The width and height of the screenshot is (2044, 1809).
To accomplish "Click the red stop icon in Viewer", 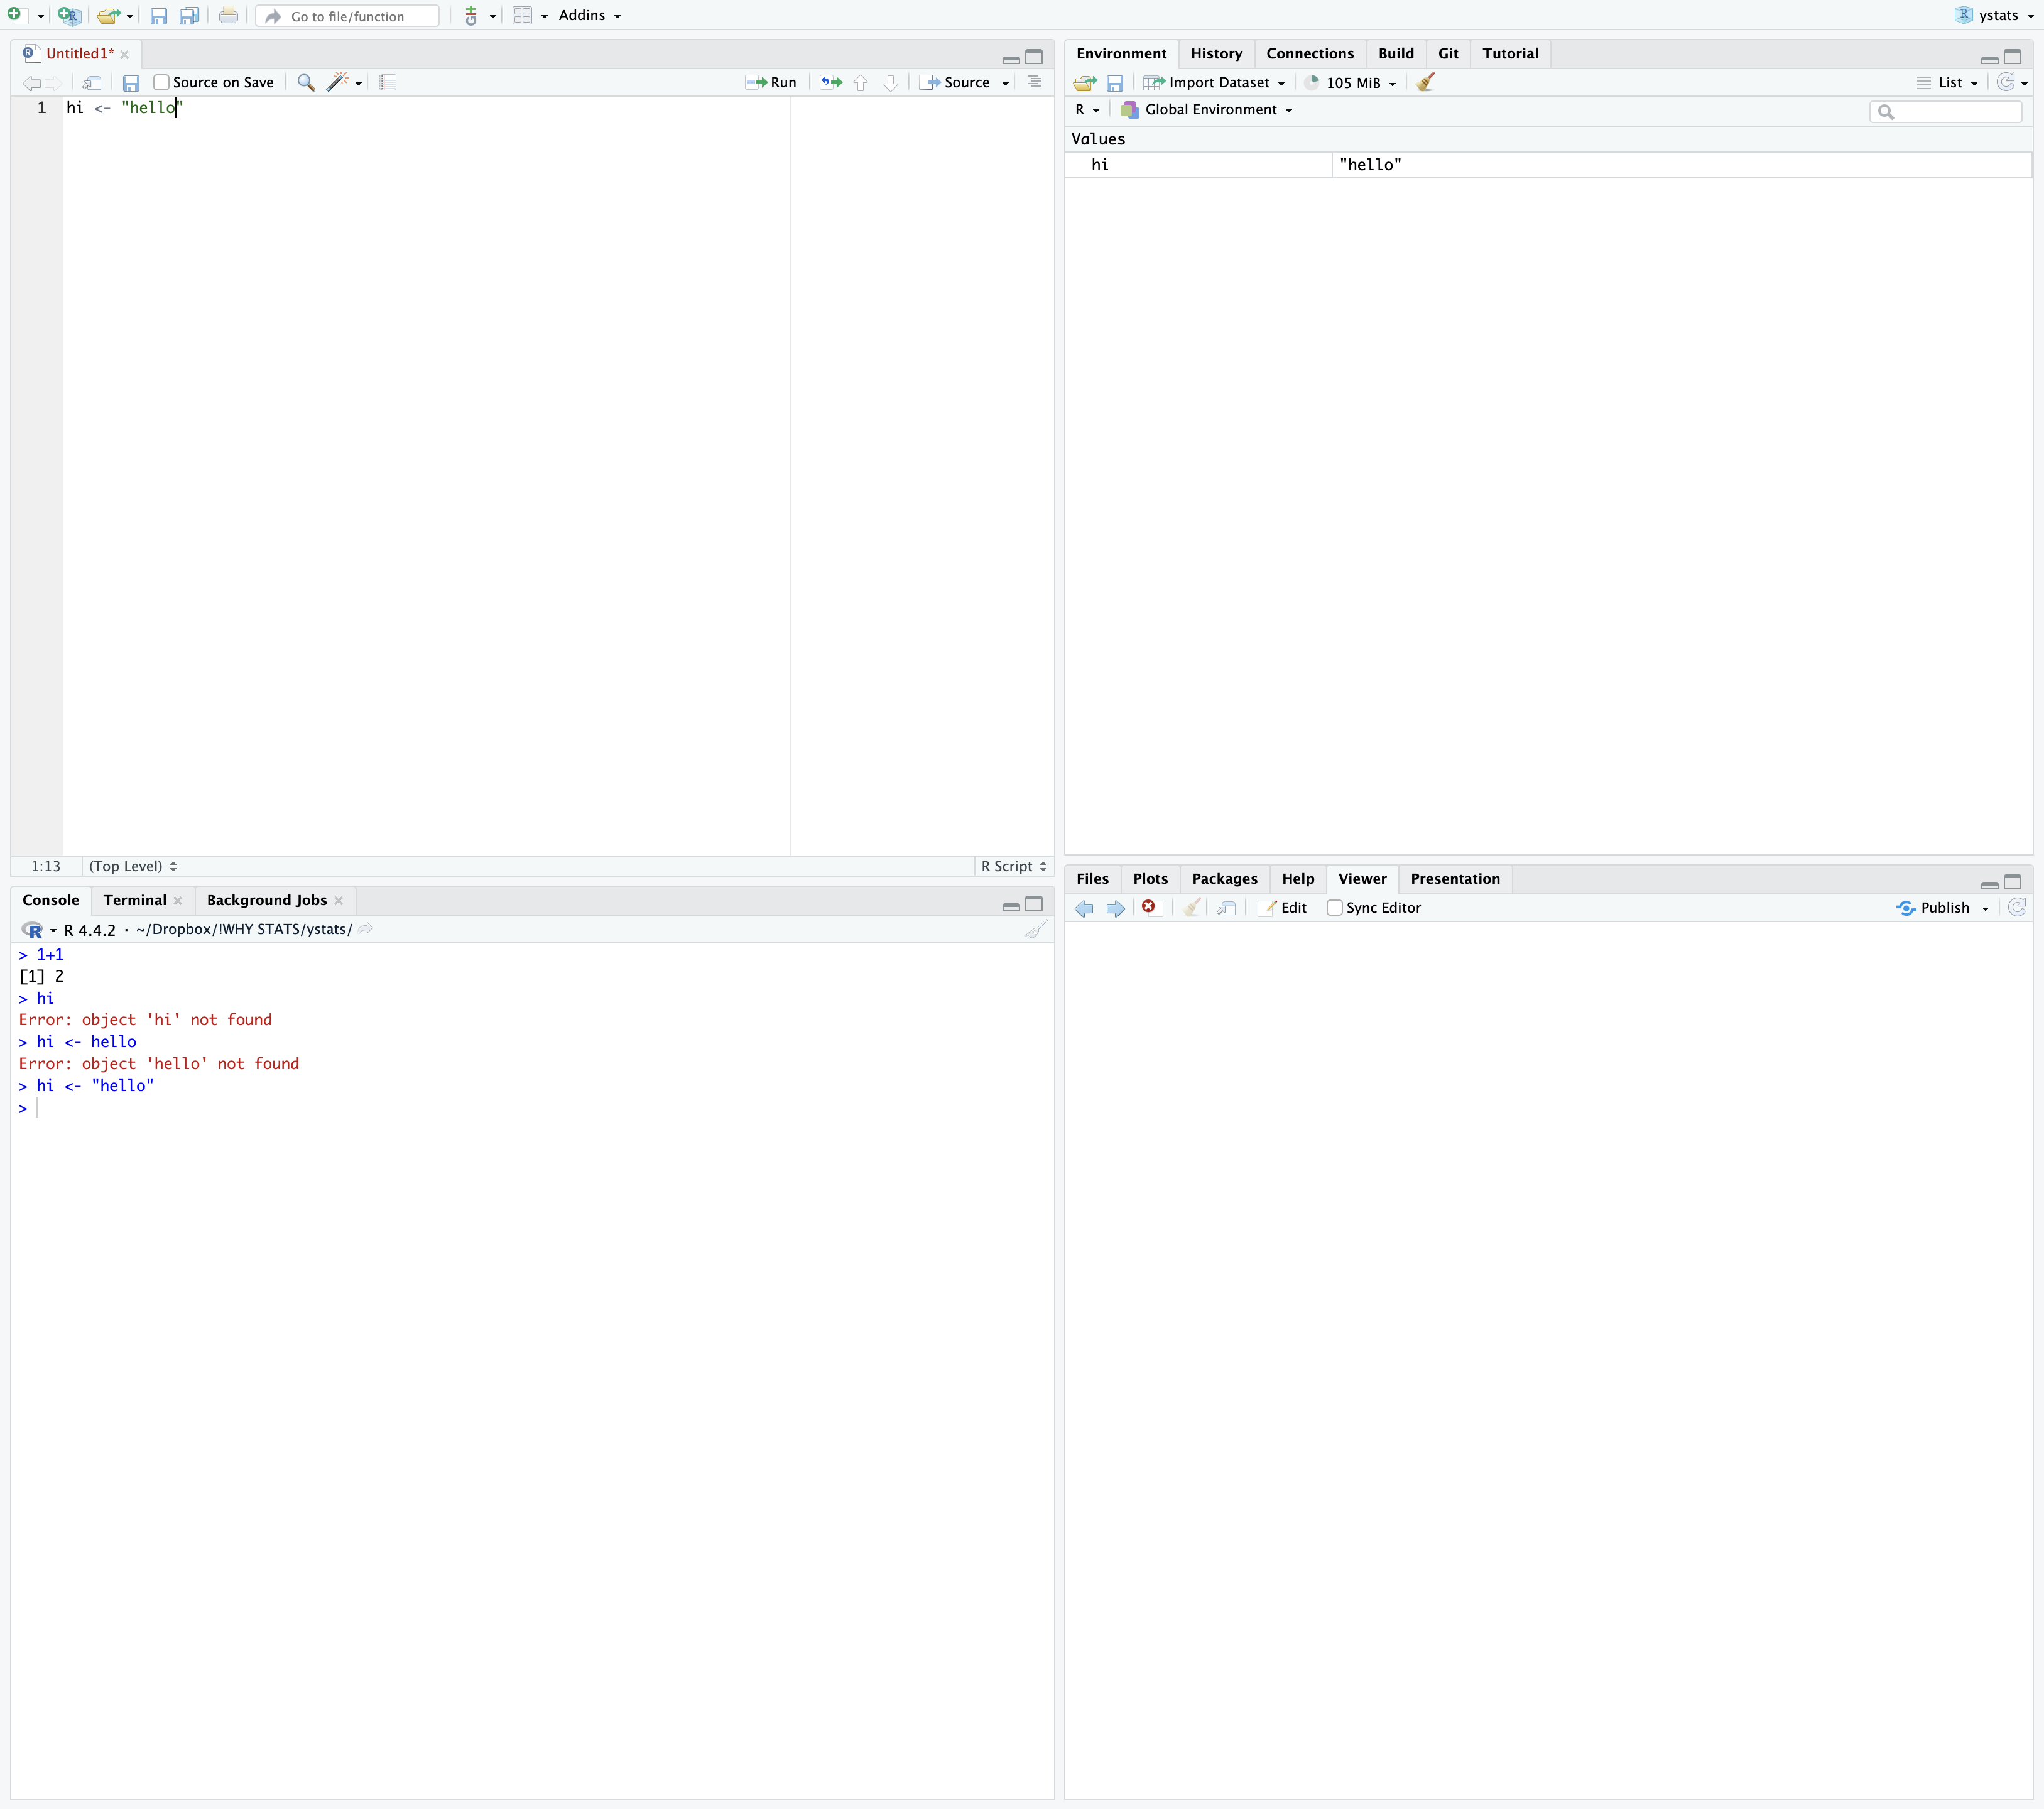I will 1149,907.
